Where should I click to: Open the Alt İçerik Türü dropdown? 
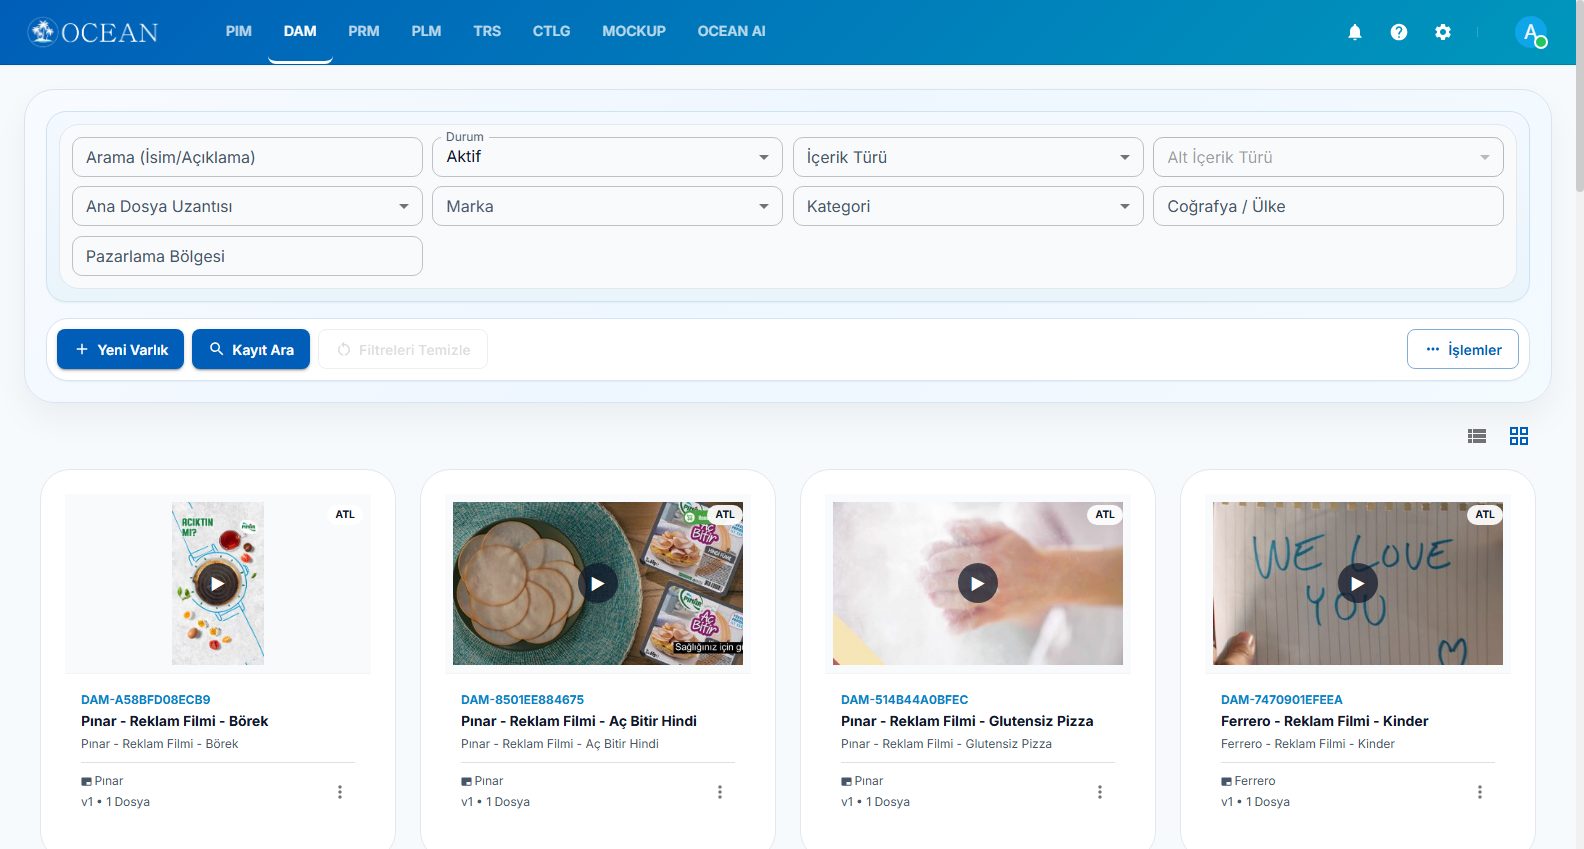click(1328, 157)
